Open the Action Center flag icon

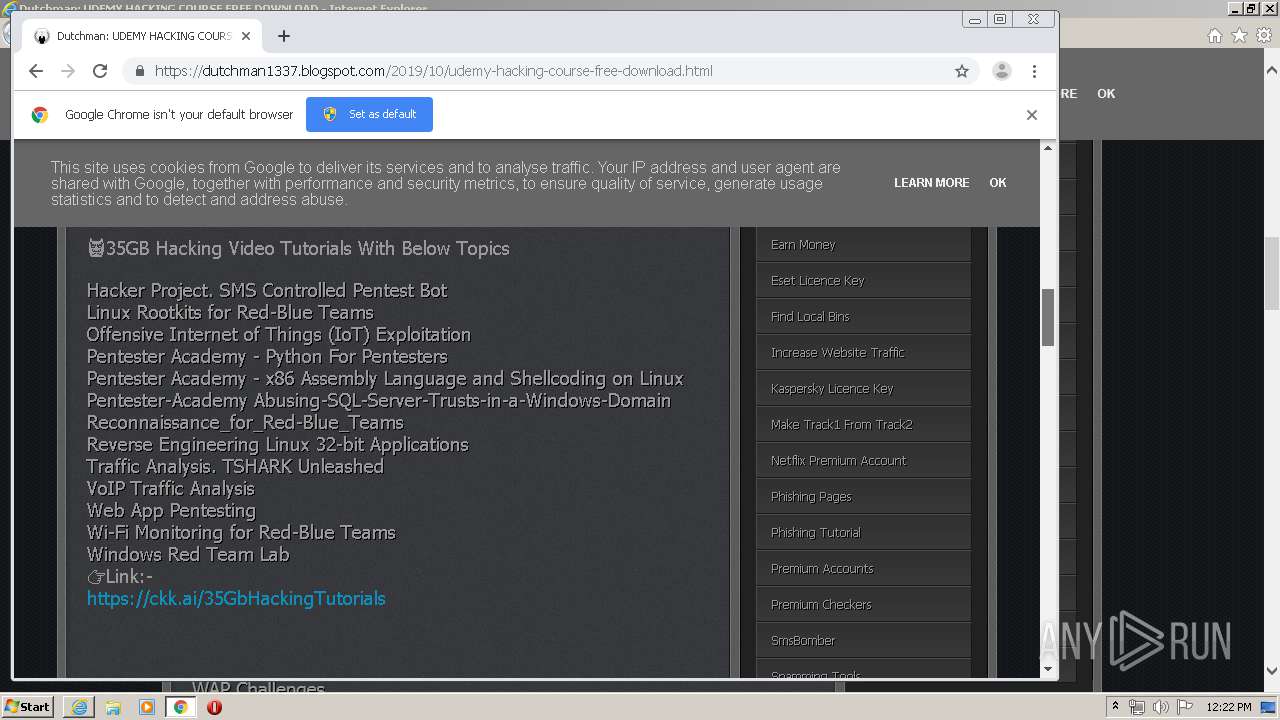1184,707
